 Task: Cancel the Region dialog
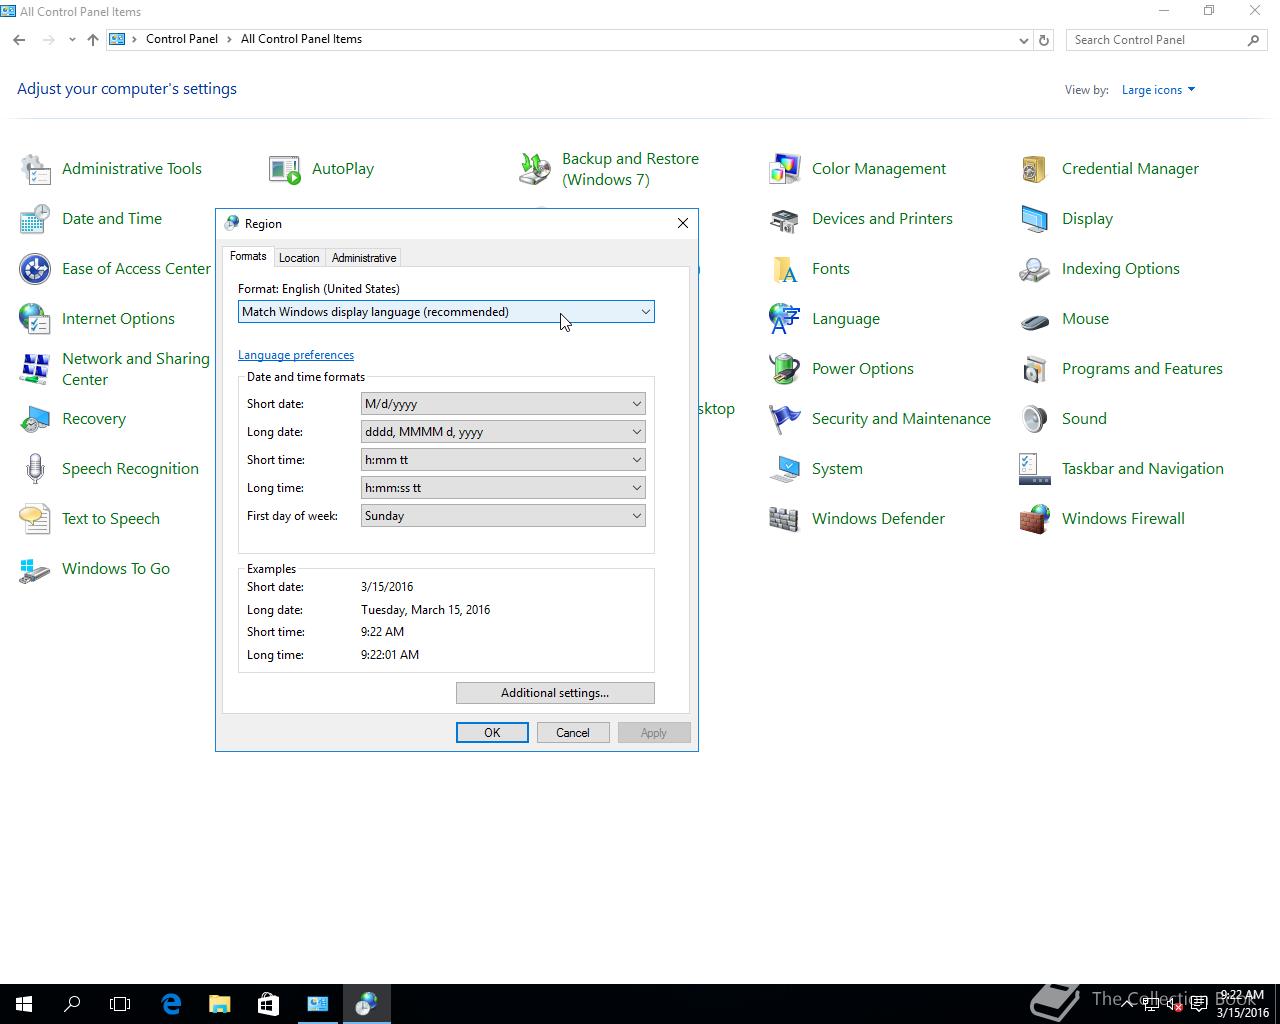tap(573, 733)
